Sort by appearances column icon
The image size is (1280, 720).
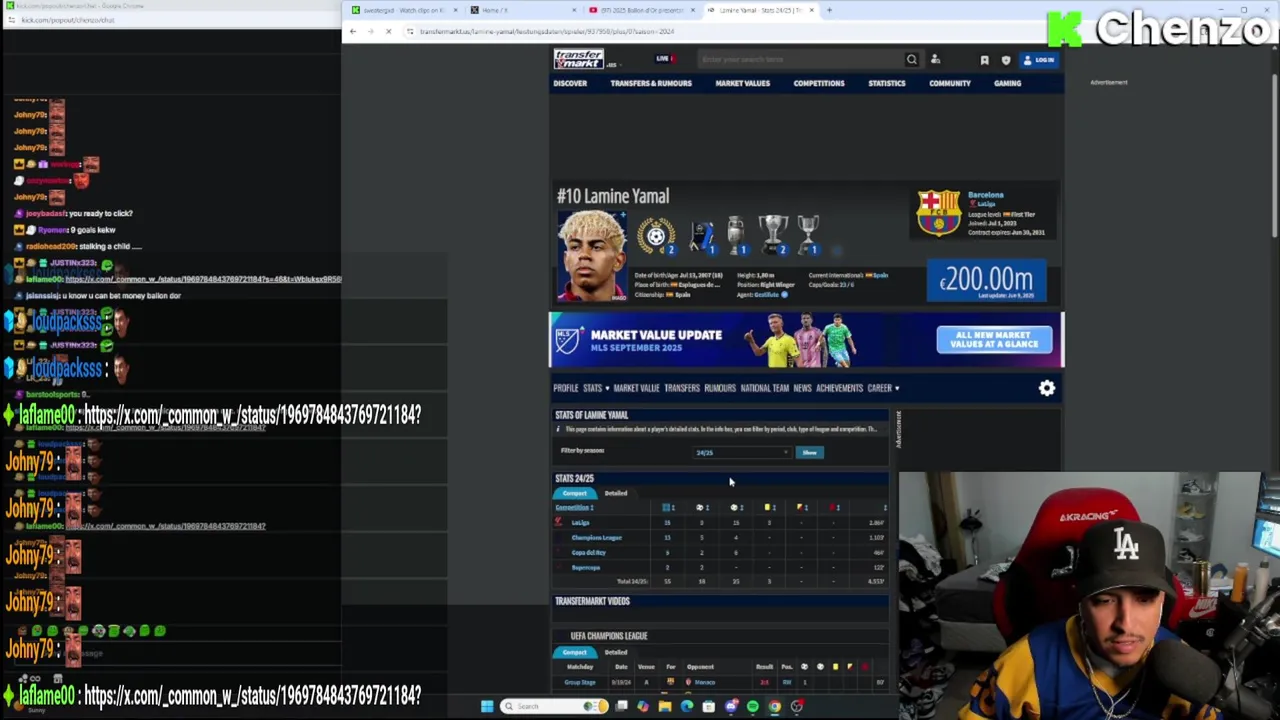(667, 507)
